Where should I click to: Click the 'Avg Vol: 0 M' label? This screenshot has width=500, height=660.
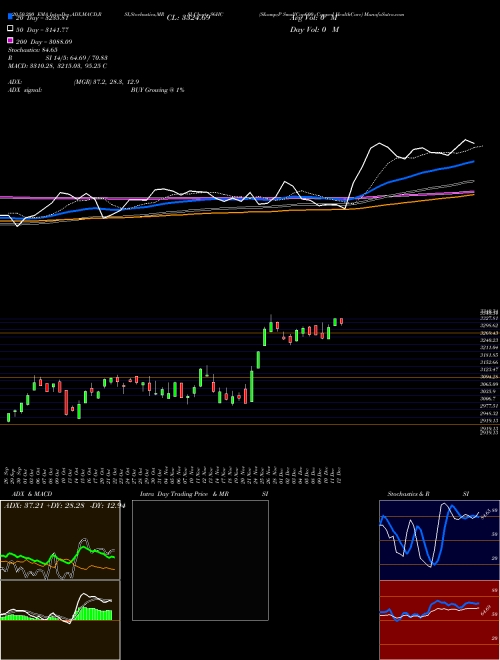point(313,18)
